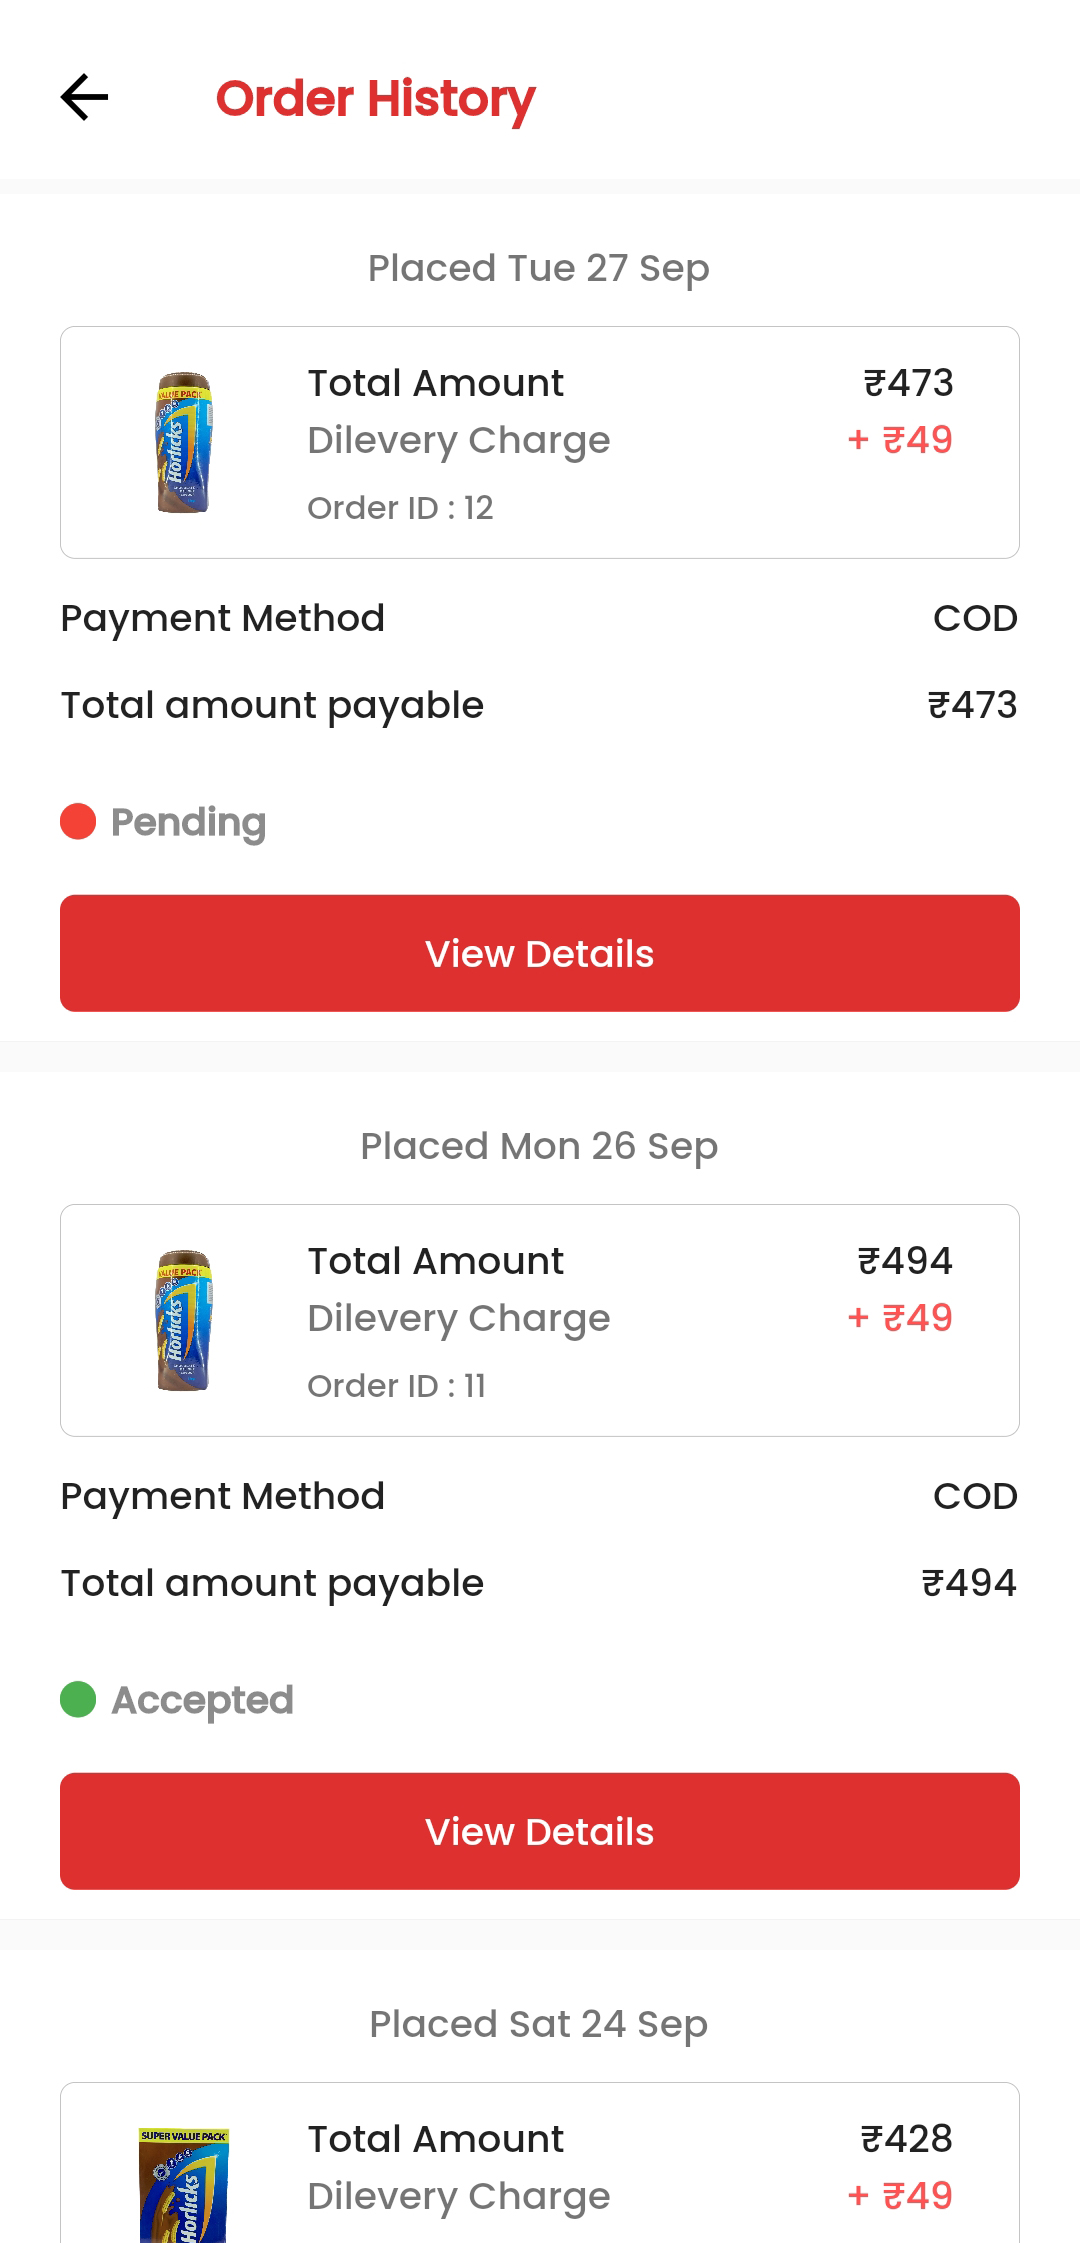Select the Order ID : 11 label
Viewport: 1080px width, 2243px height.
396,1386
